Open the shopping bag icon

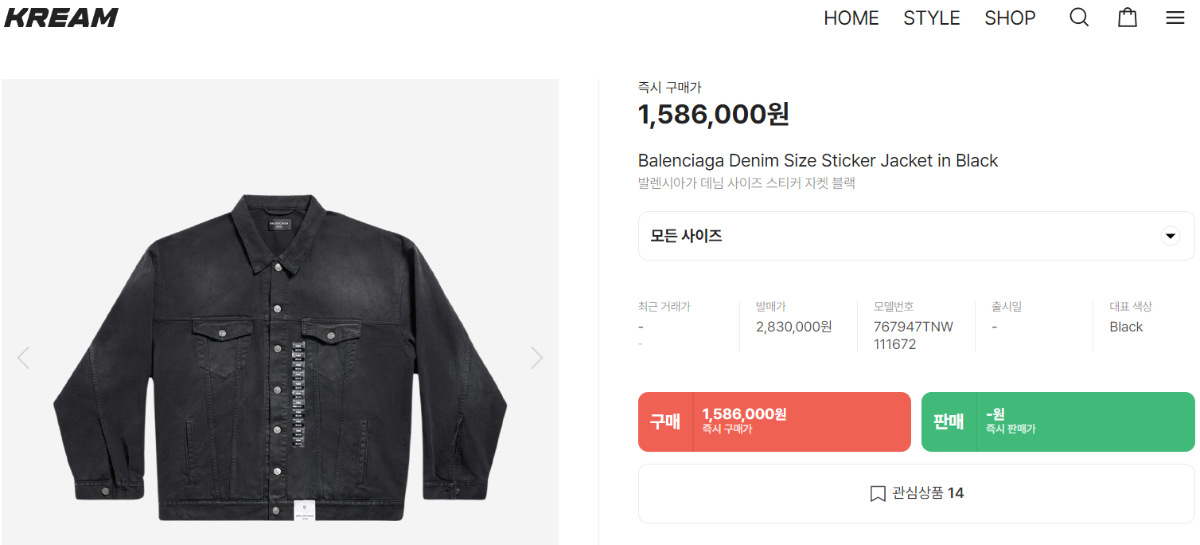1127,18
